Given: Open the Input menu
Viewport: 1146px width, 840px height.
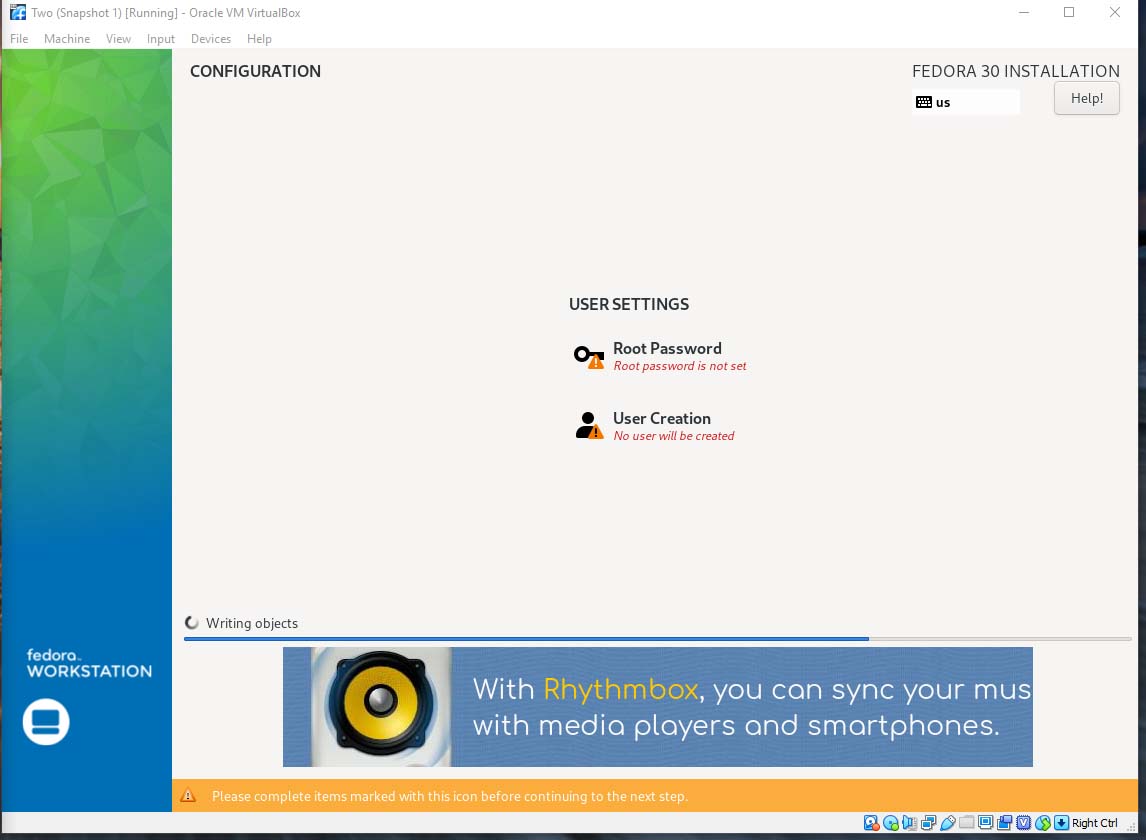Looking at the screenshot, I should [161, 39].
